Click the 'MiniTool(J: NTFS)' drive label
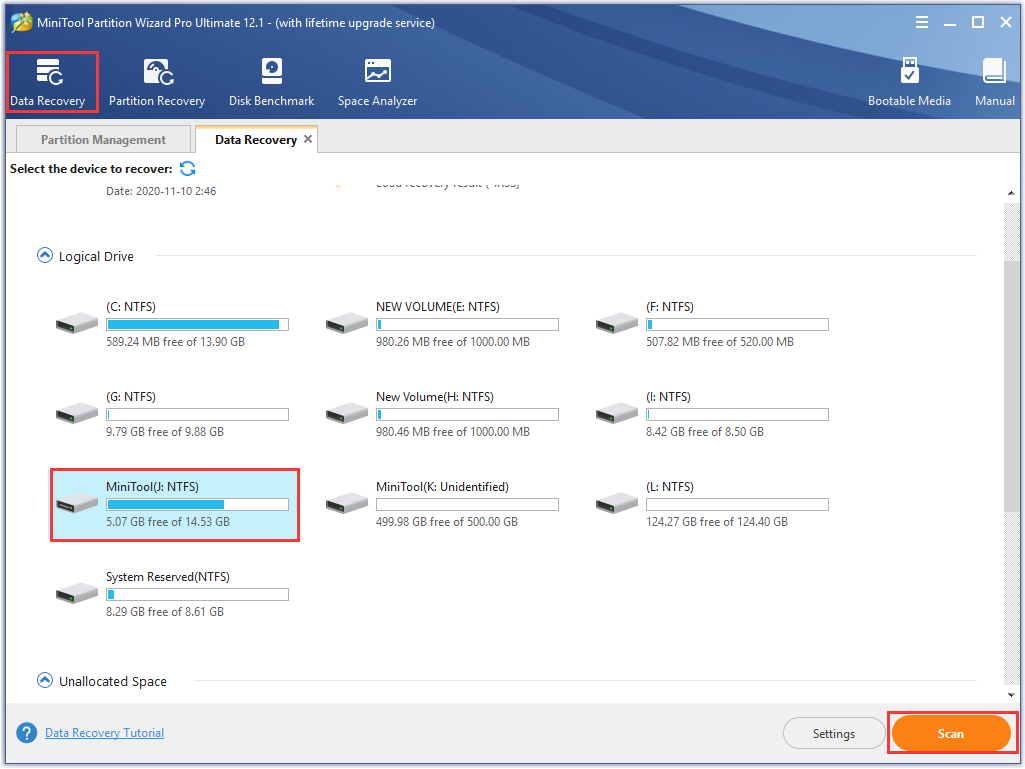1025x769 pixels. click(x=152, y=487)
